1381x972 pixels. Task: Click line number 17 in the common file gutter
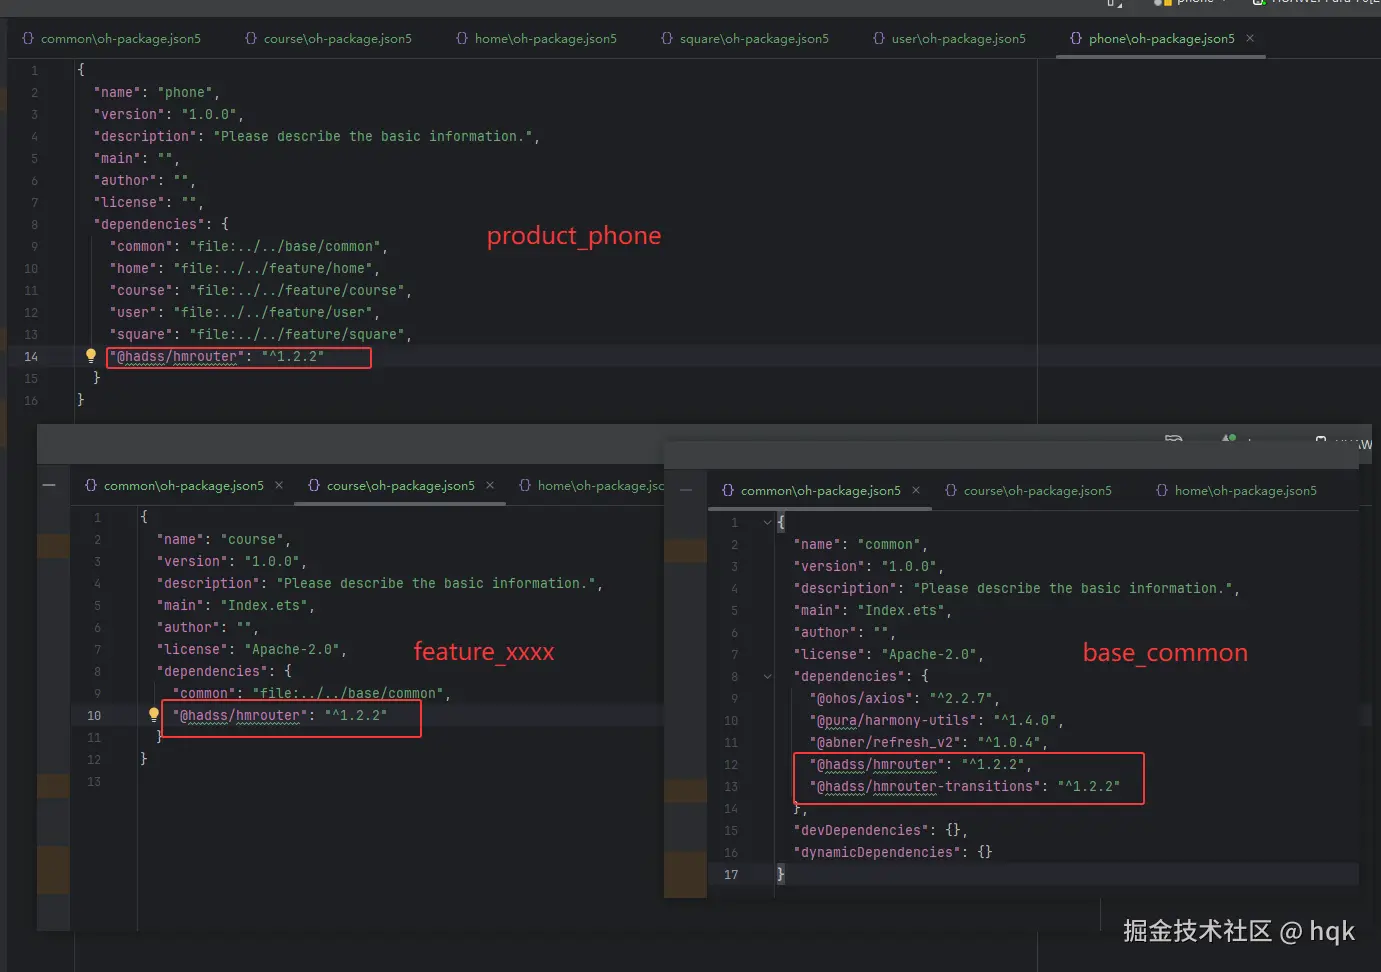tap(731, 874)
